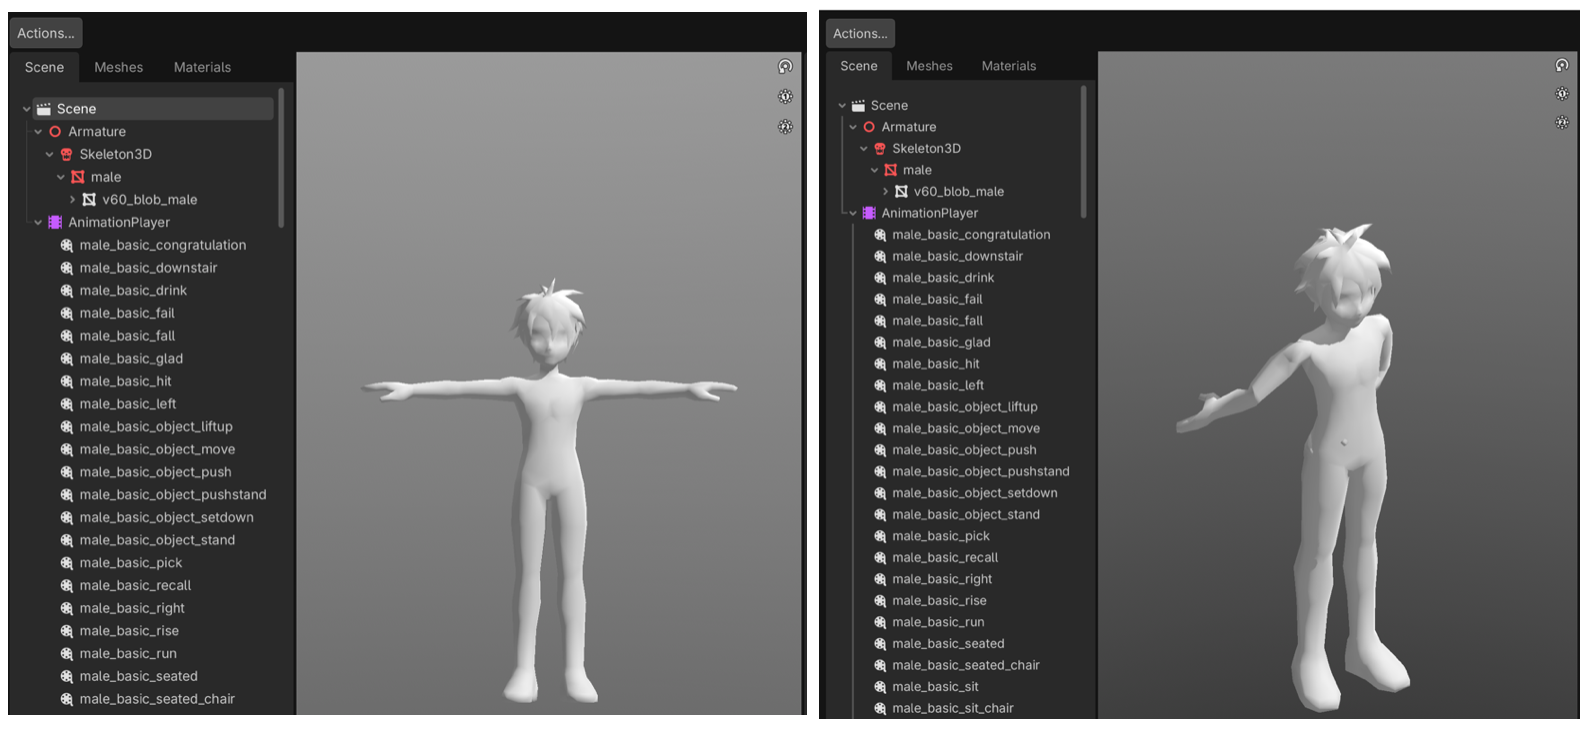
Task: Click the male mesh icon in the left window
Action: coord(78,177)
